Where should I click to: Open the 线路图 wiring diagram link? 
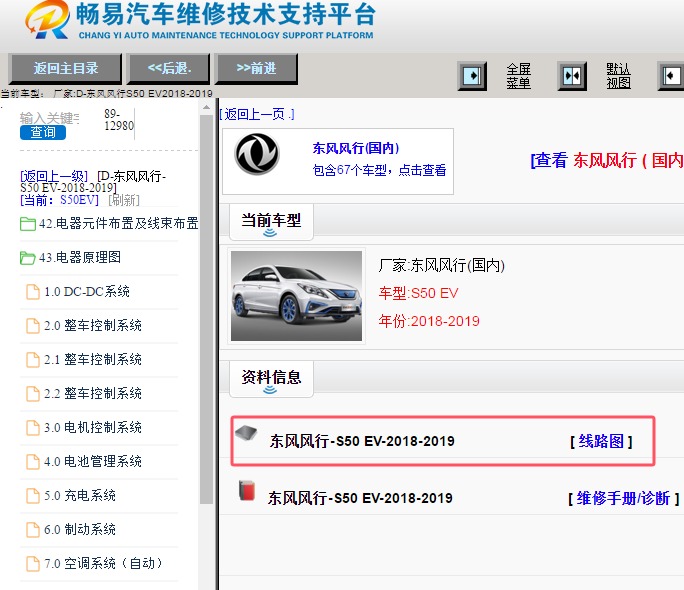(601, 441)
